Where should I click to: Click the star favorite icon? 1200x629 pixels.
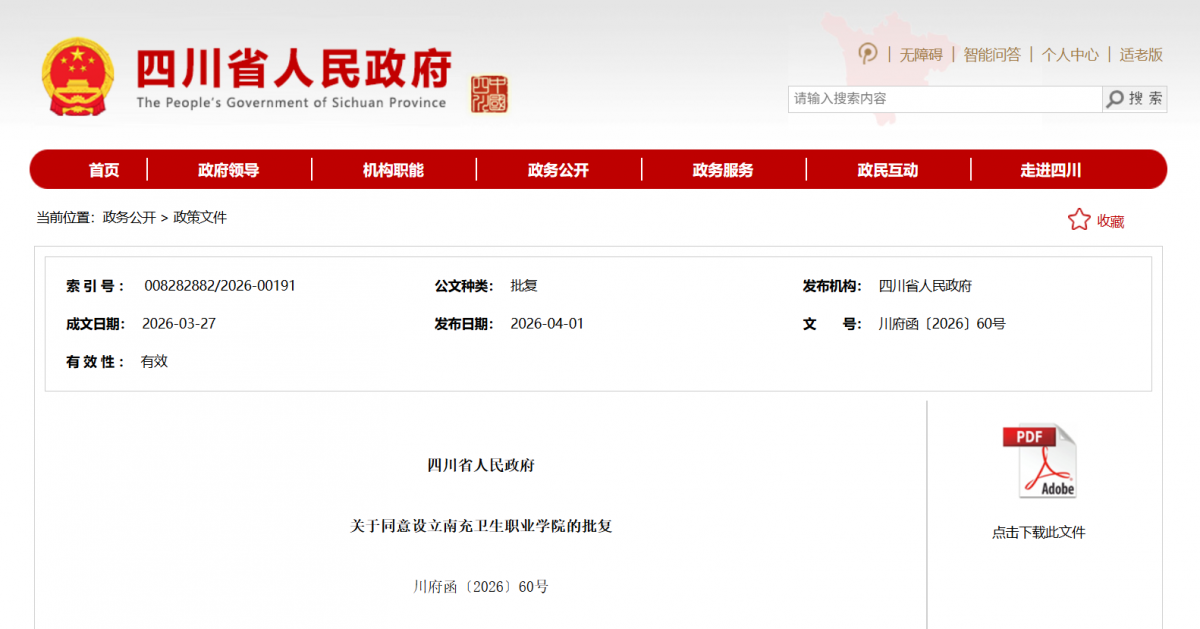pyautogui.click(x=1079, y=220)
